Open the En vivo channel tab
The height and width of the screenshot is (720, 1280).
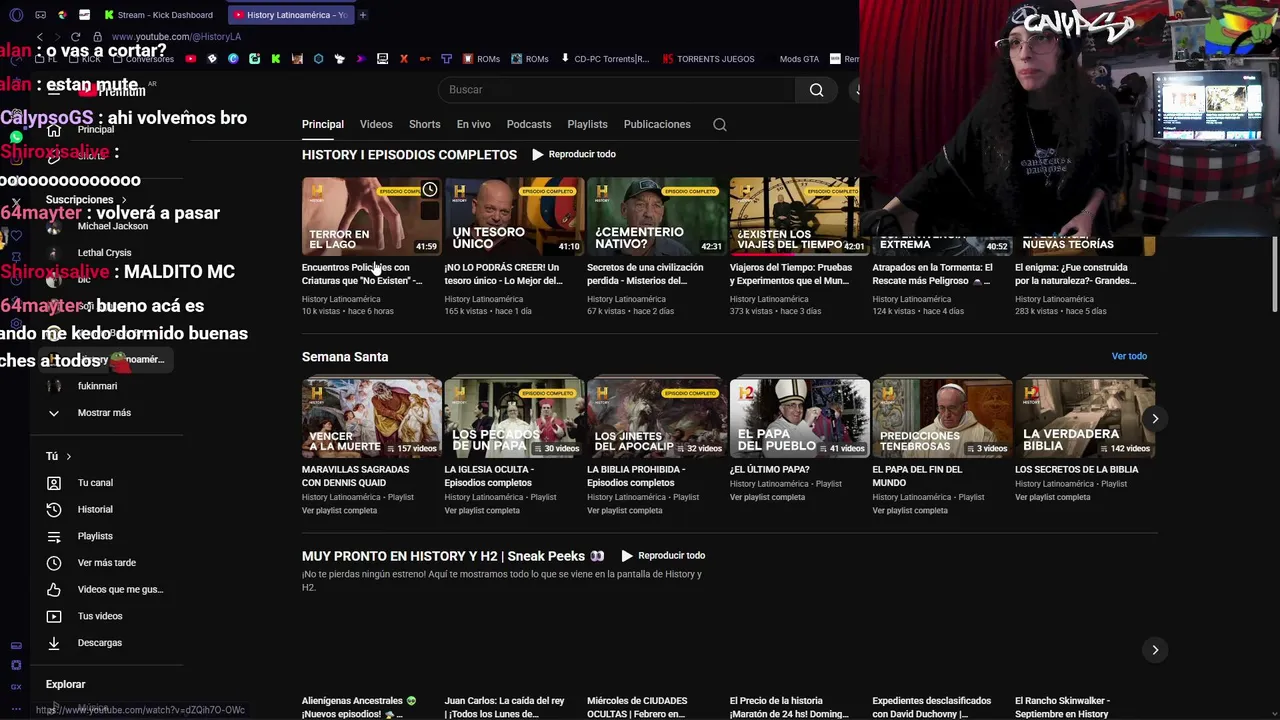[473, 125]
